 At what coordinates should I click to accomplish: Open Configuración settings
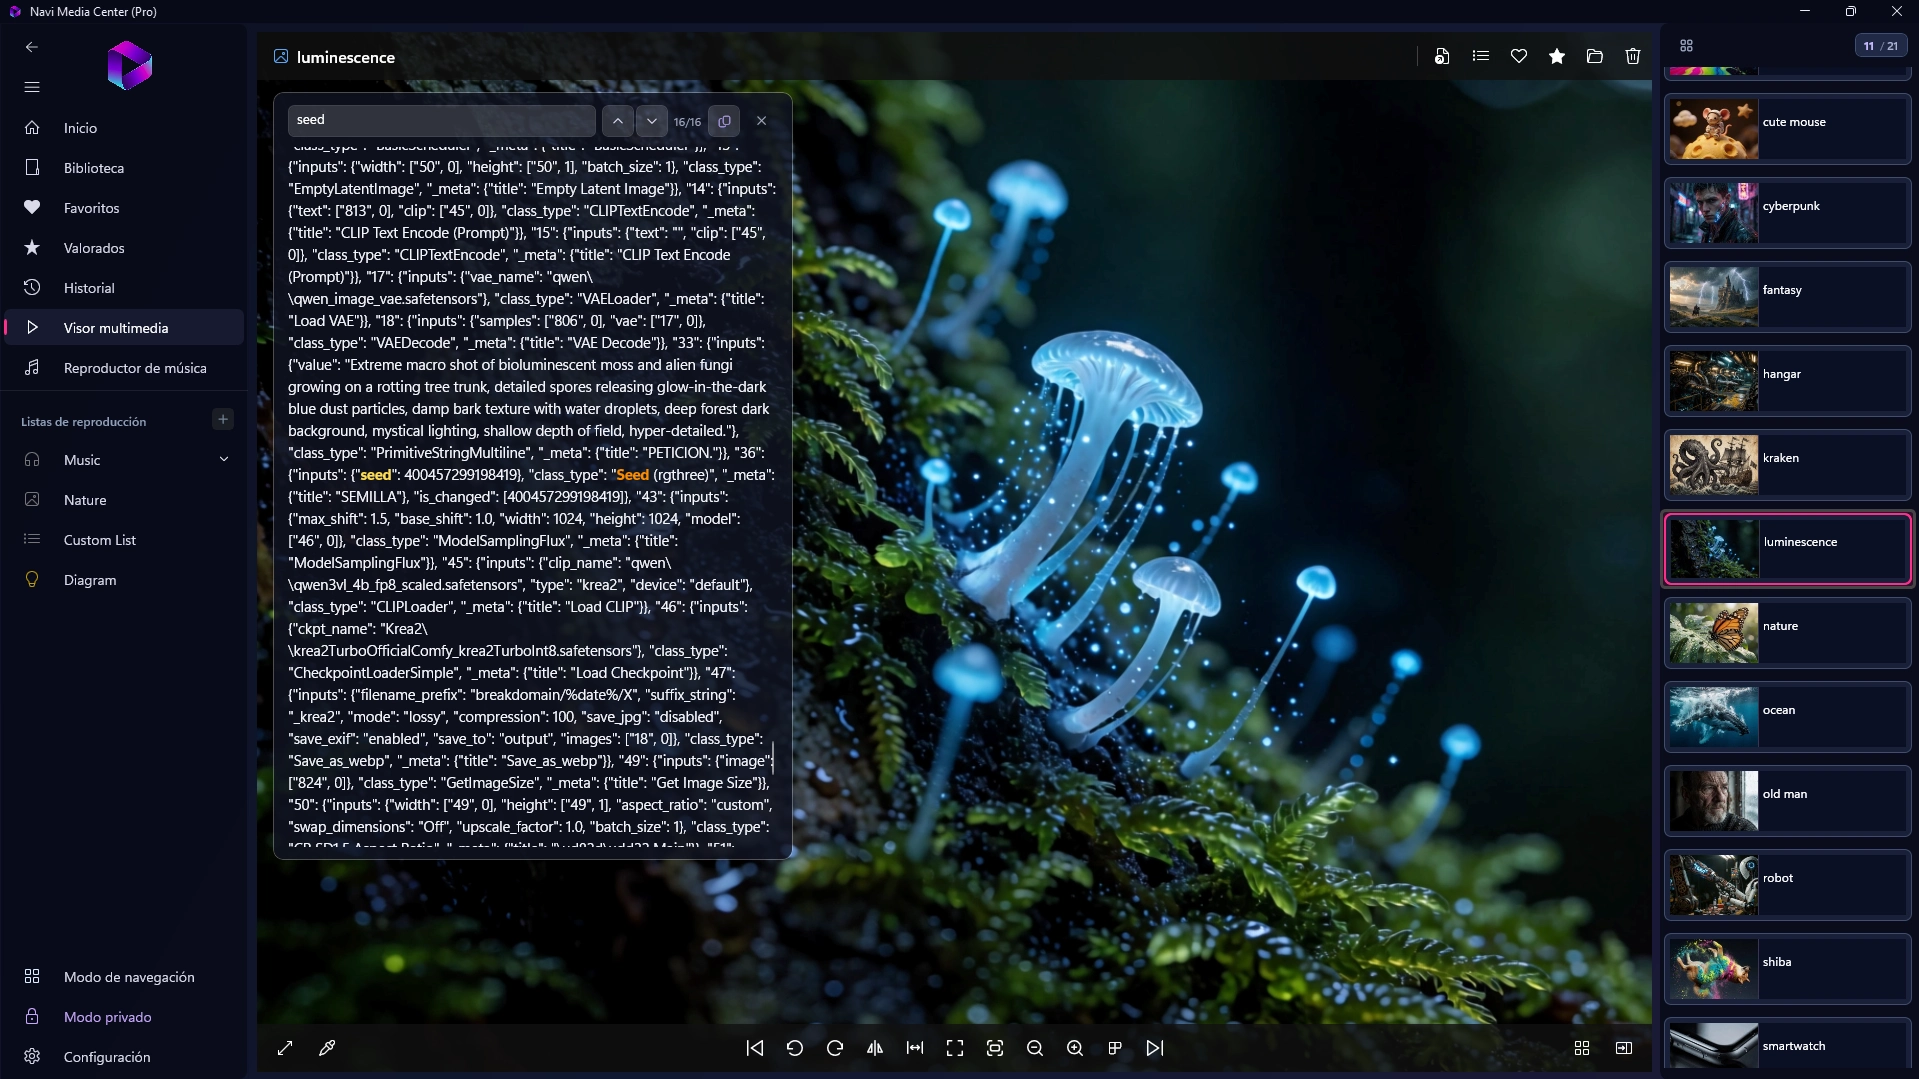tap(124, 1057)
